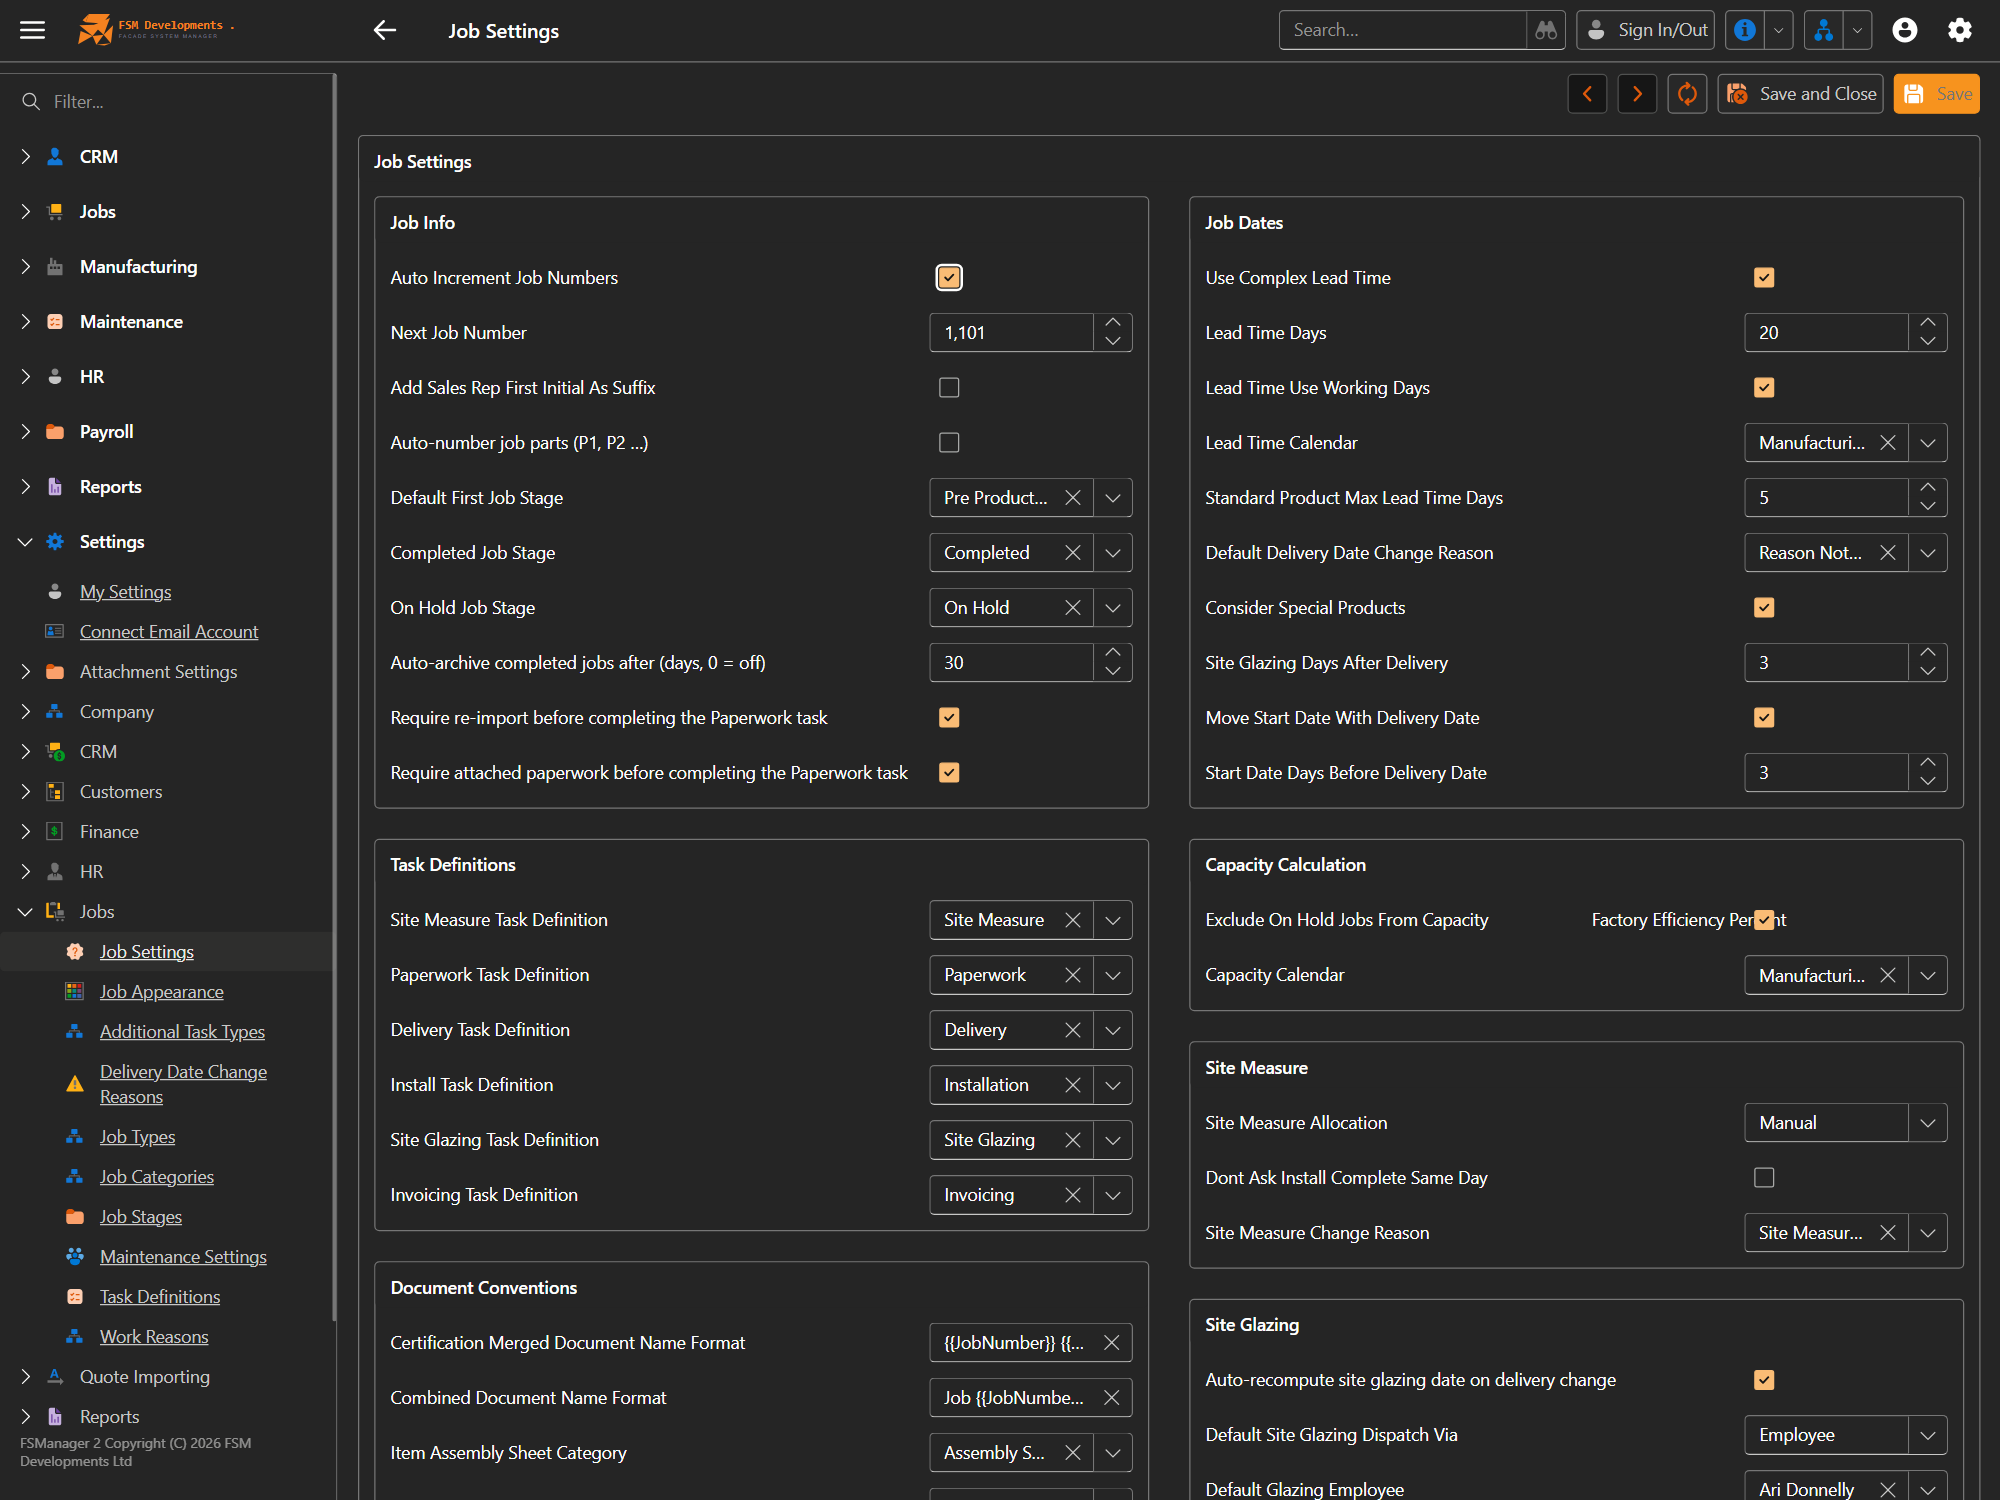
Task: Go to next record with right arrow
Action: pyautogui.click(x=1637, y=94)
